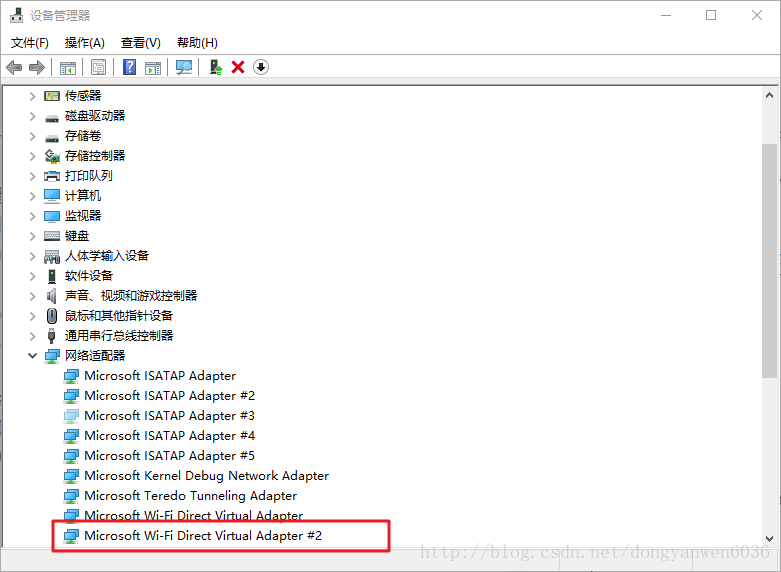Click the Device Manager title bar icon
The image size is (781, 572).
(16, 15)
